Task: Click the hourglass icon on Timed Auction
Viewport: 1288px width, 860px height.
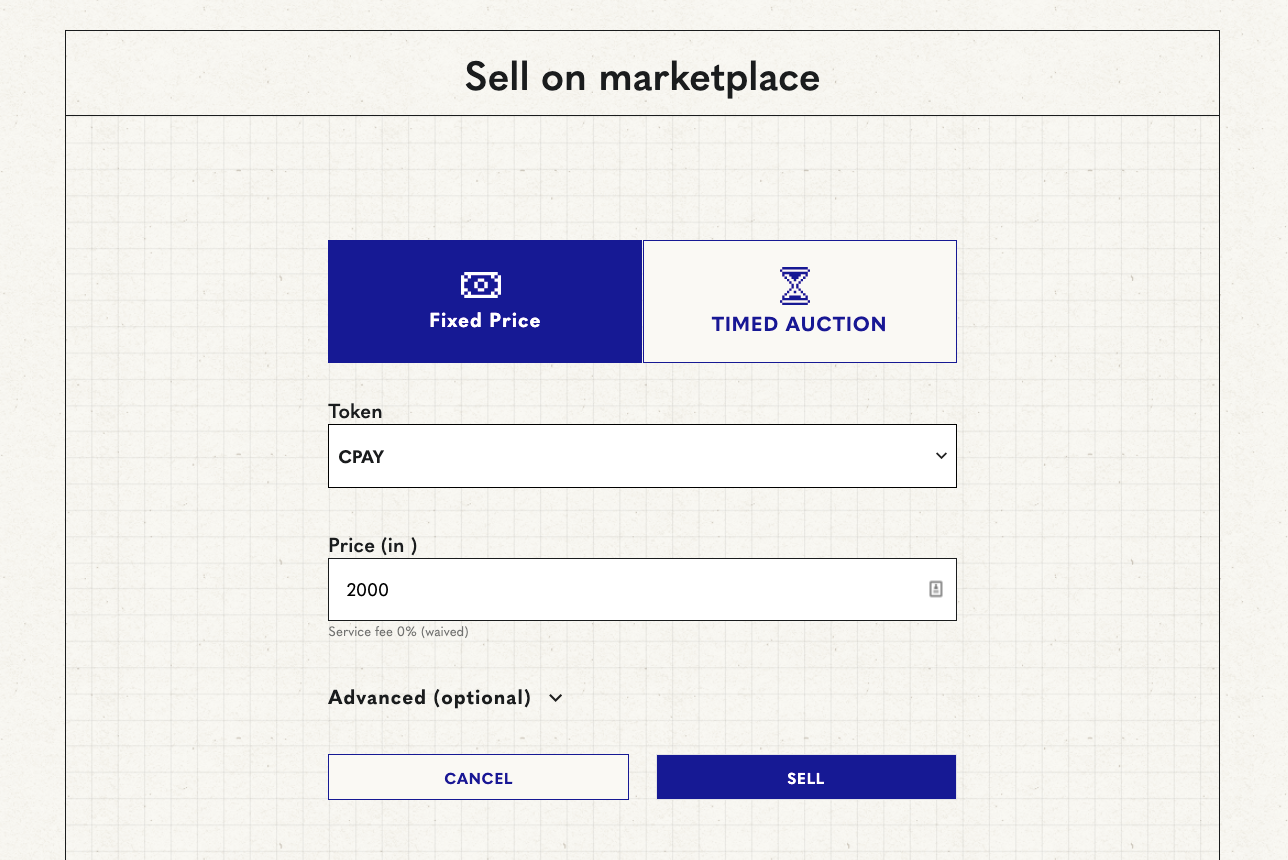Action: [x=795, y=286]
